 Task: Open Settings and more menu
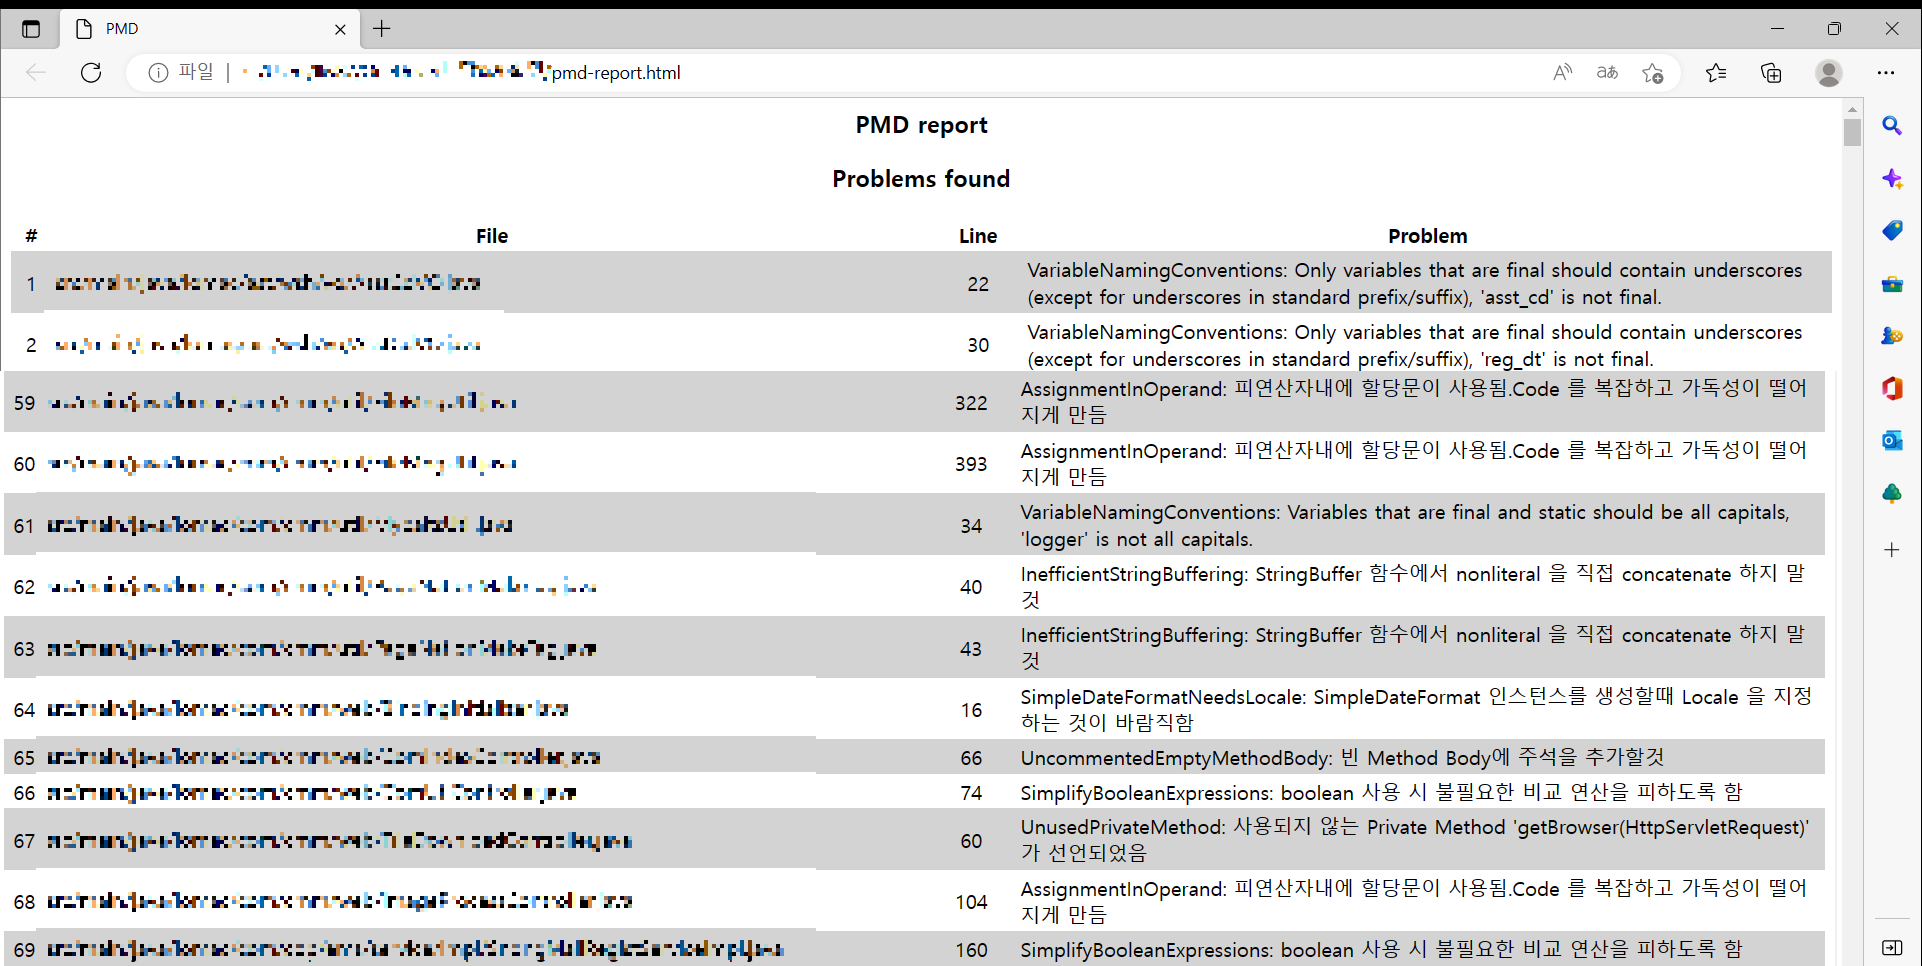[x=1886, y=72]
